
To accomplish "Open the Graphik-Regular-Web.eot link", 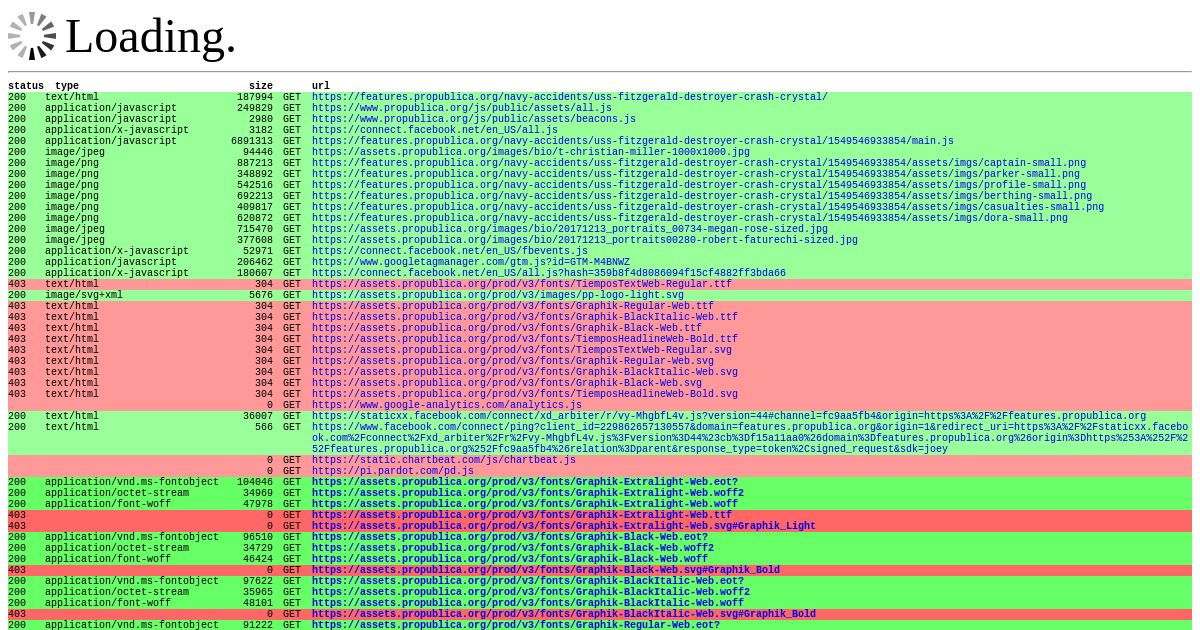I will (516, 625).
